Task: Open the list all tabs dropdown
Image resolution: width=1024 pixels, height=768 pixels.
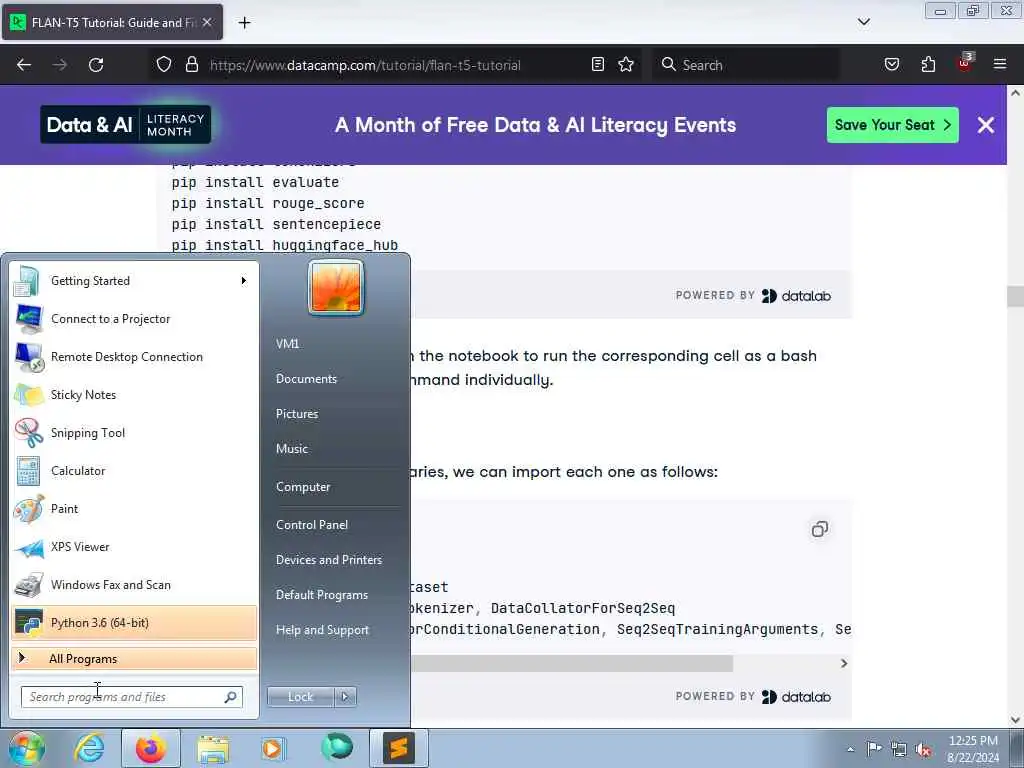Action: click(863, 22)
